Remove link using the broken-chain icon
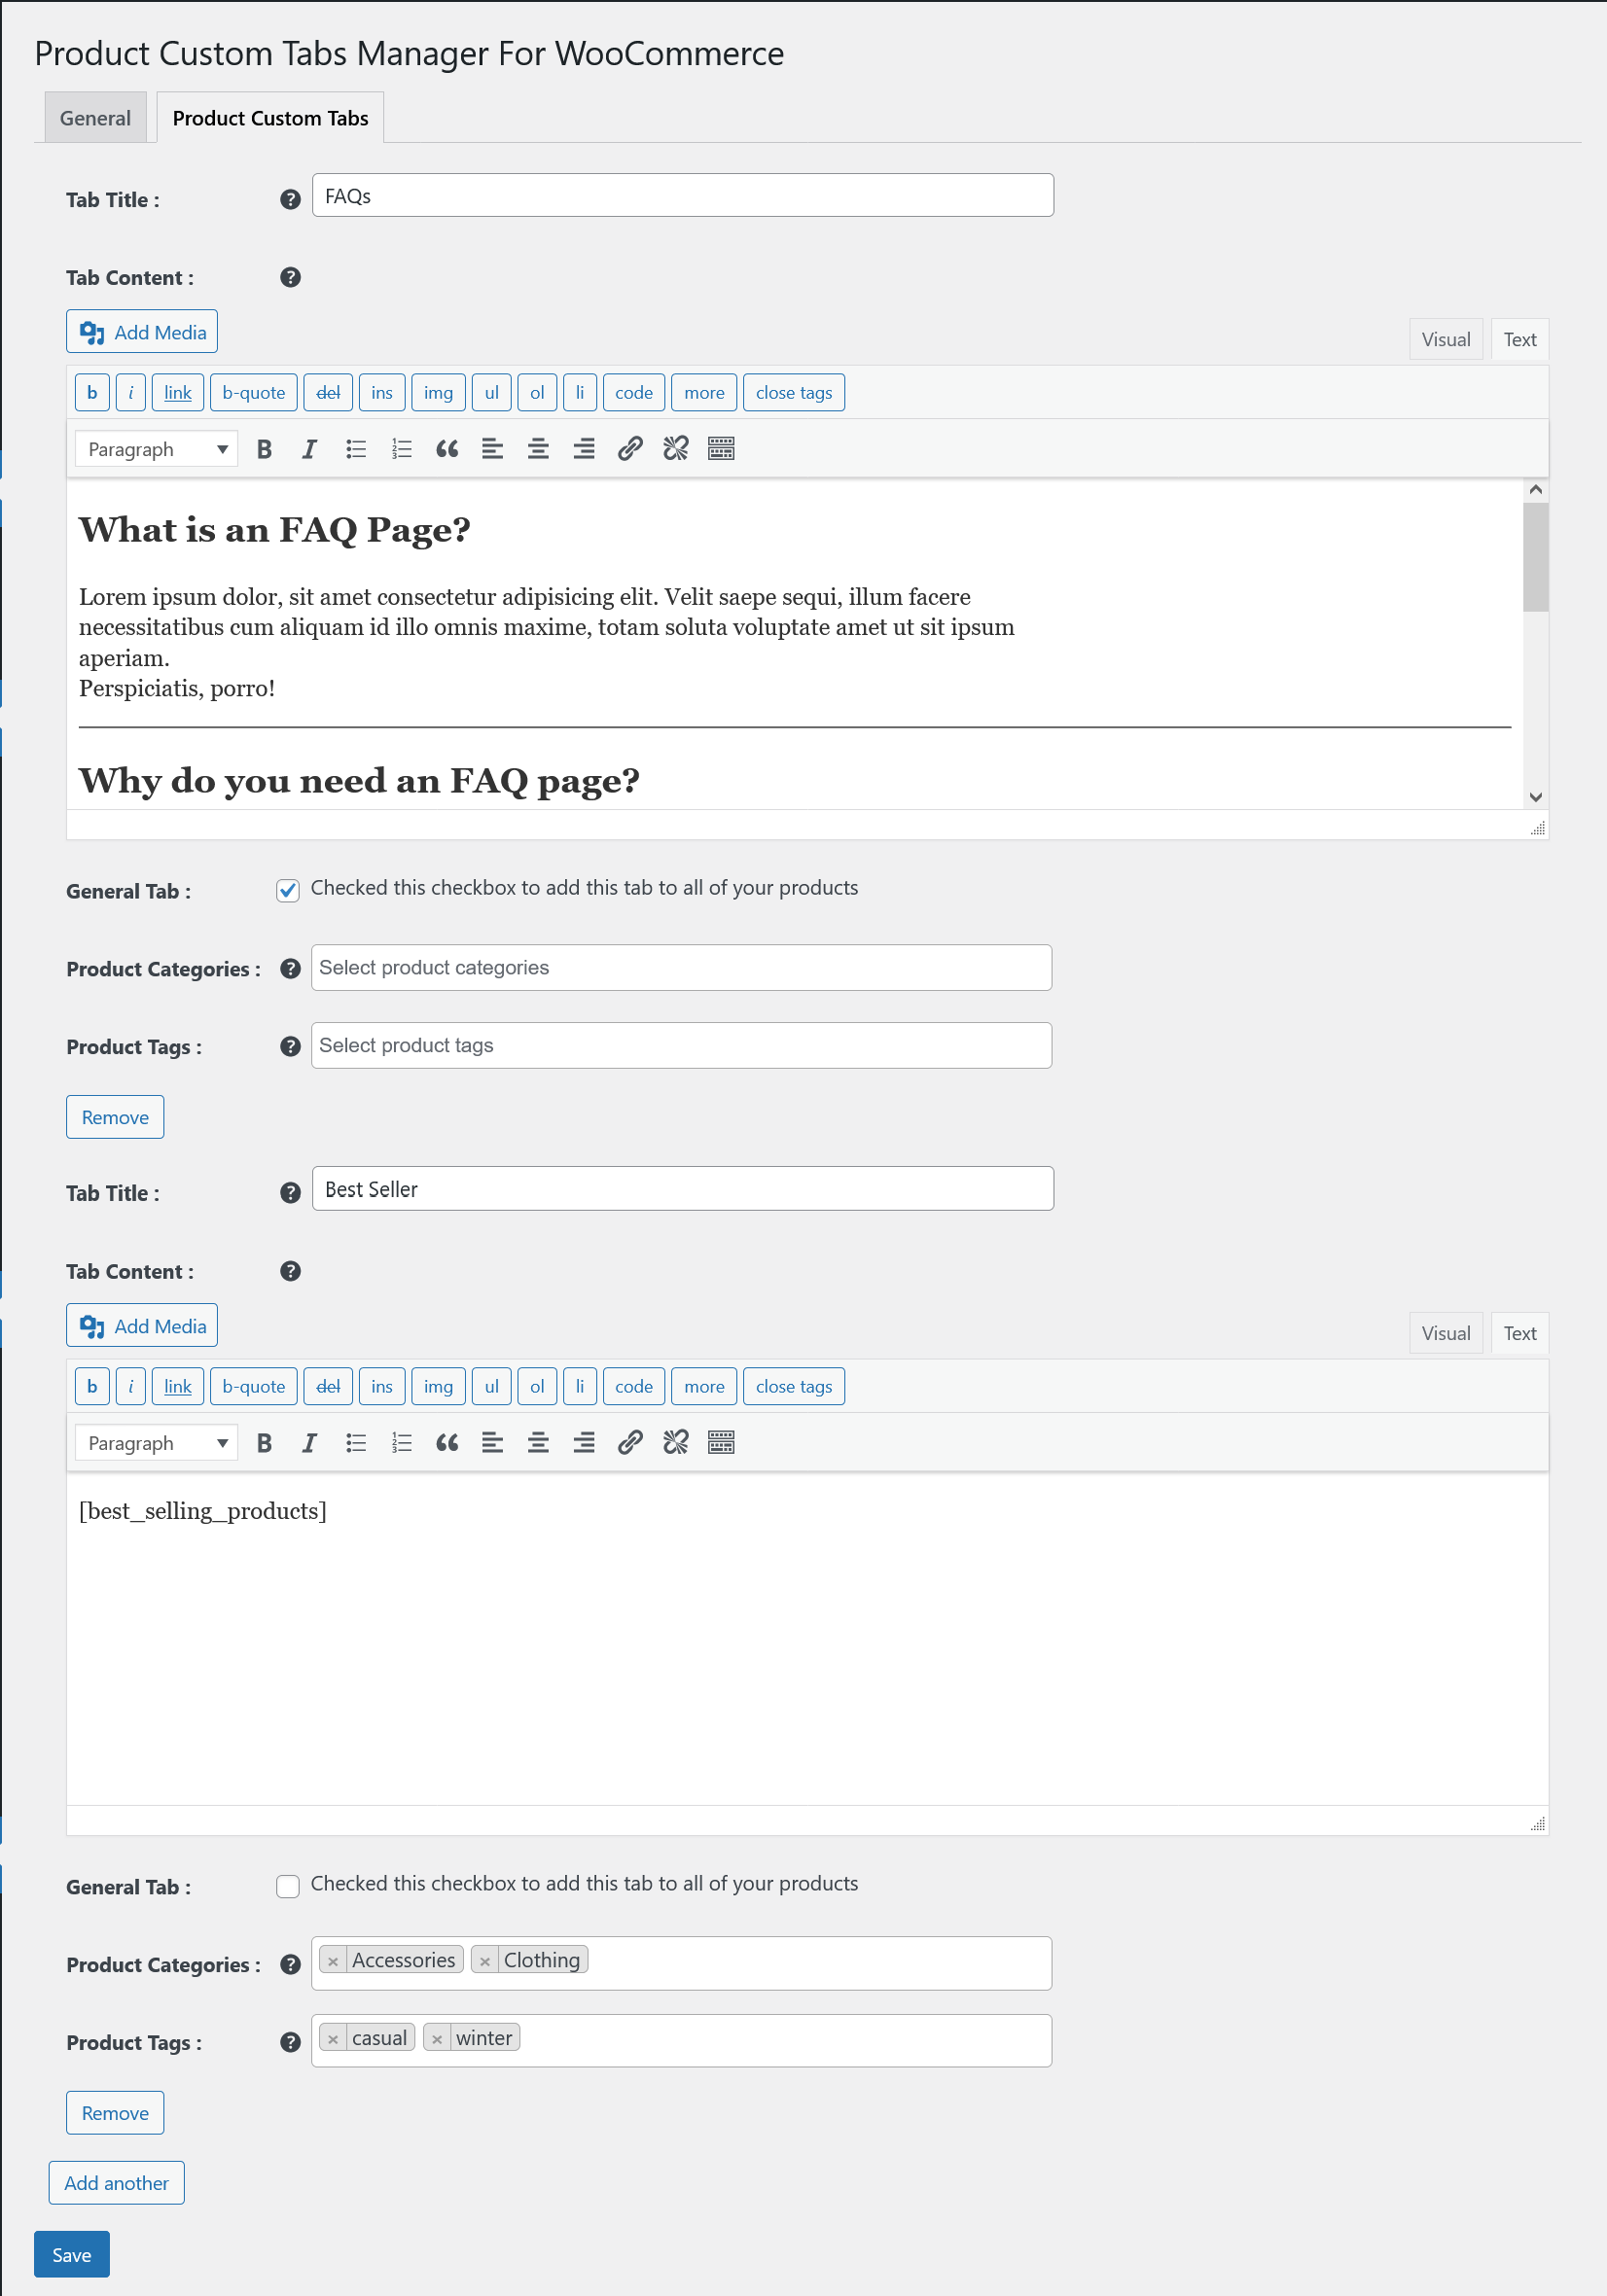1607x2296 pixels. pyautogui.click(x=675, y=448)
